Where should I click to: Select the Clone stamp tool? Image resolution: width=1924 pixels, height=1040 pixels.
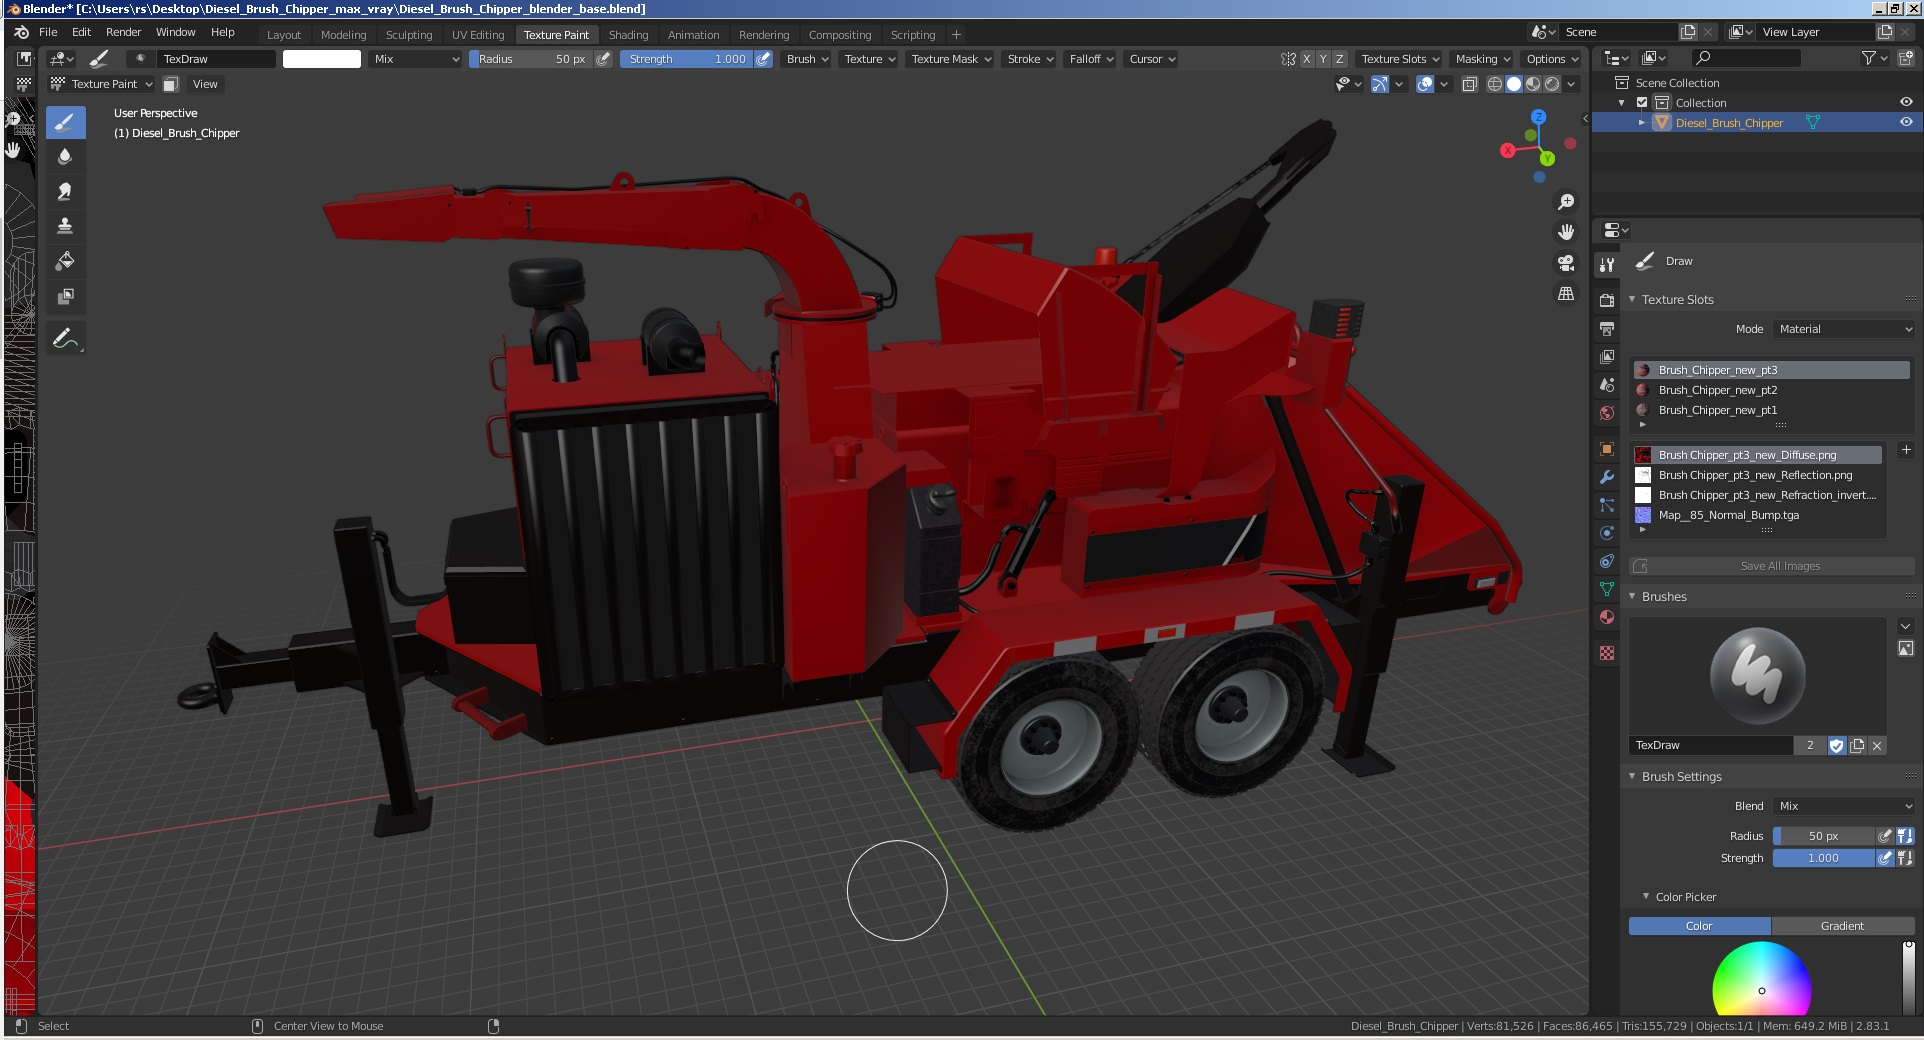(x=65, y=226)
